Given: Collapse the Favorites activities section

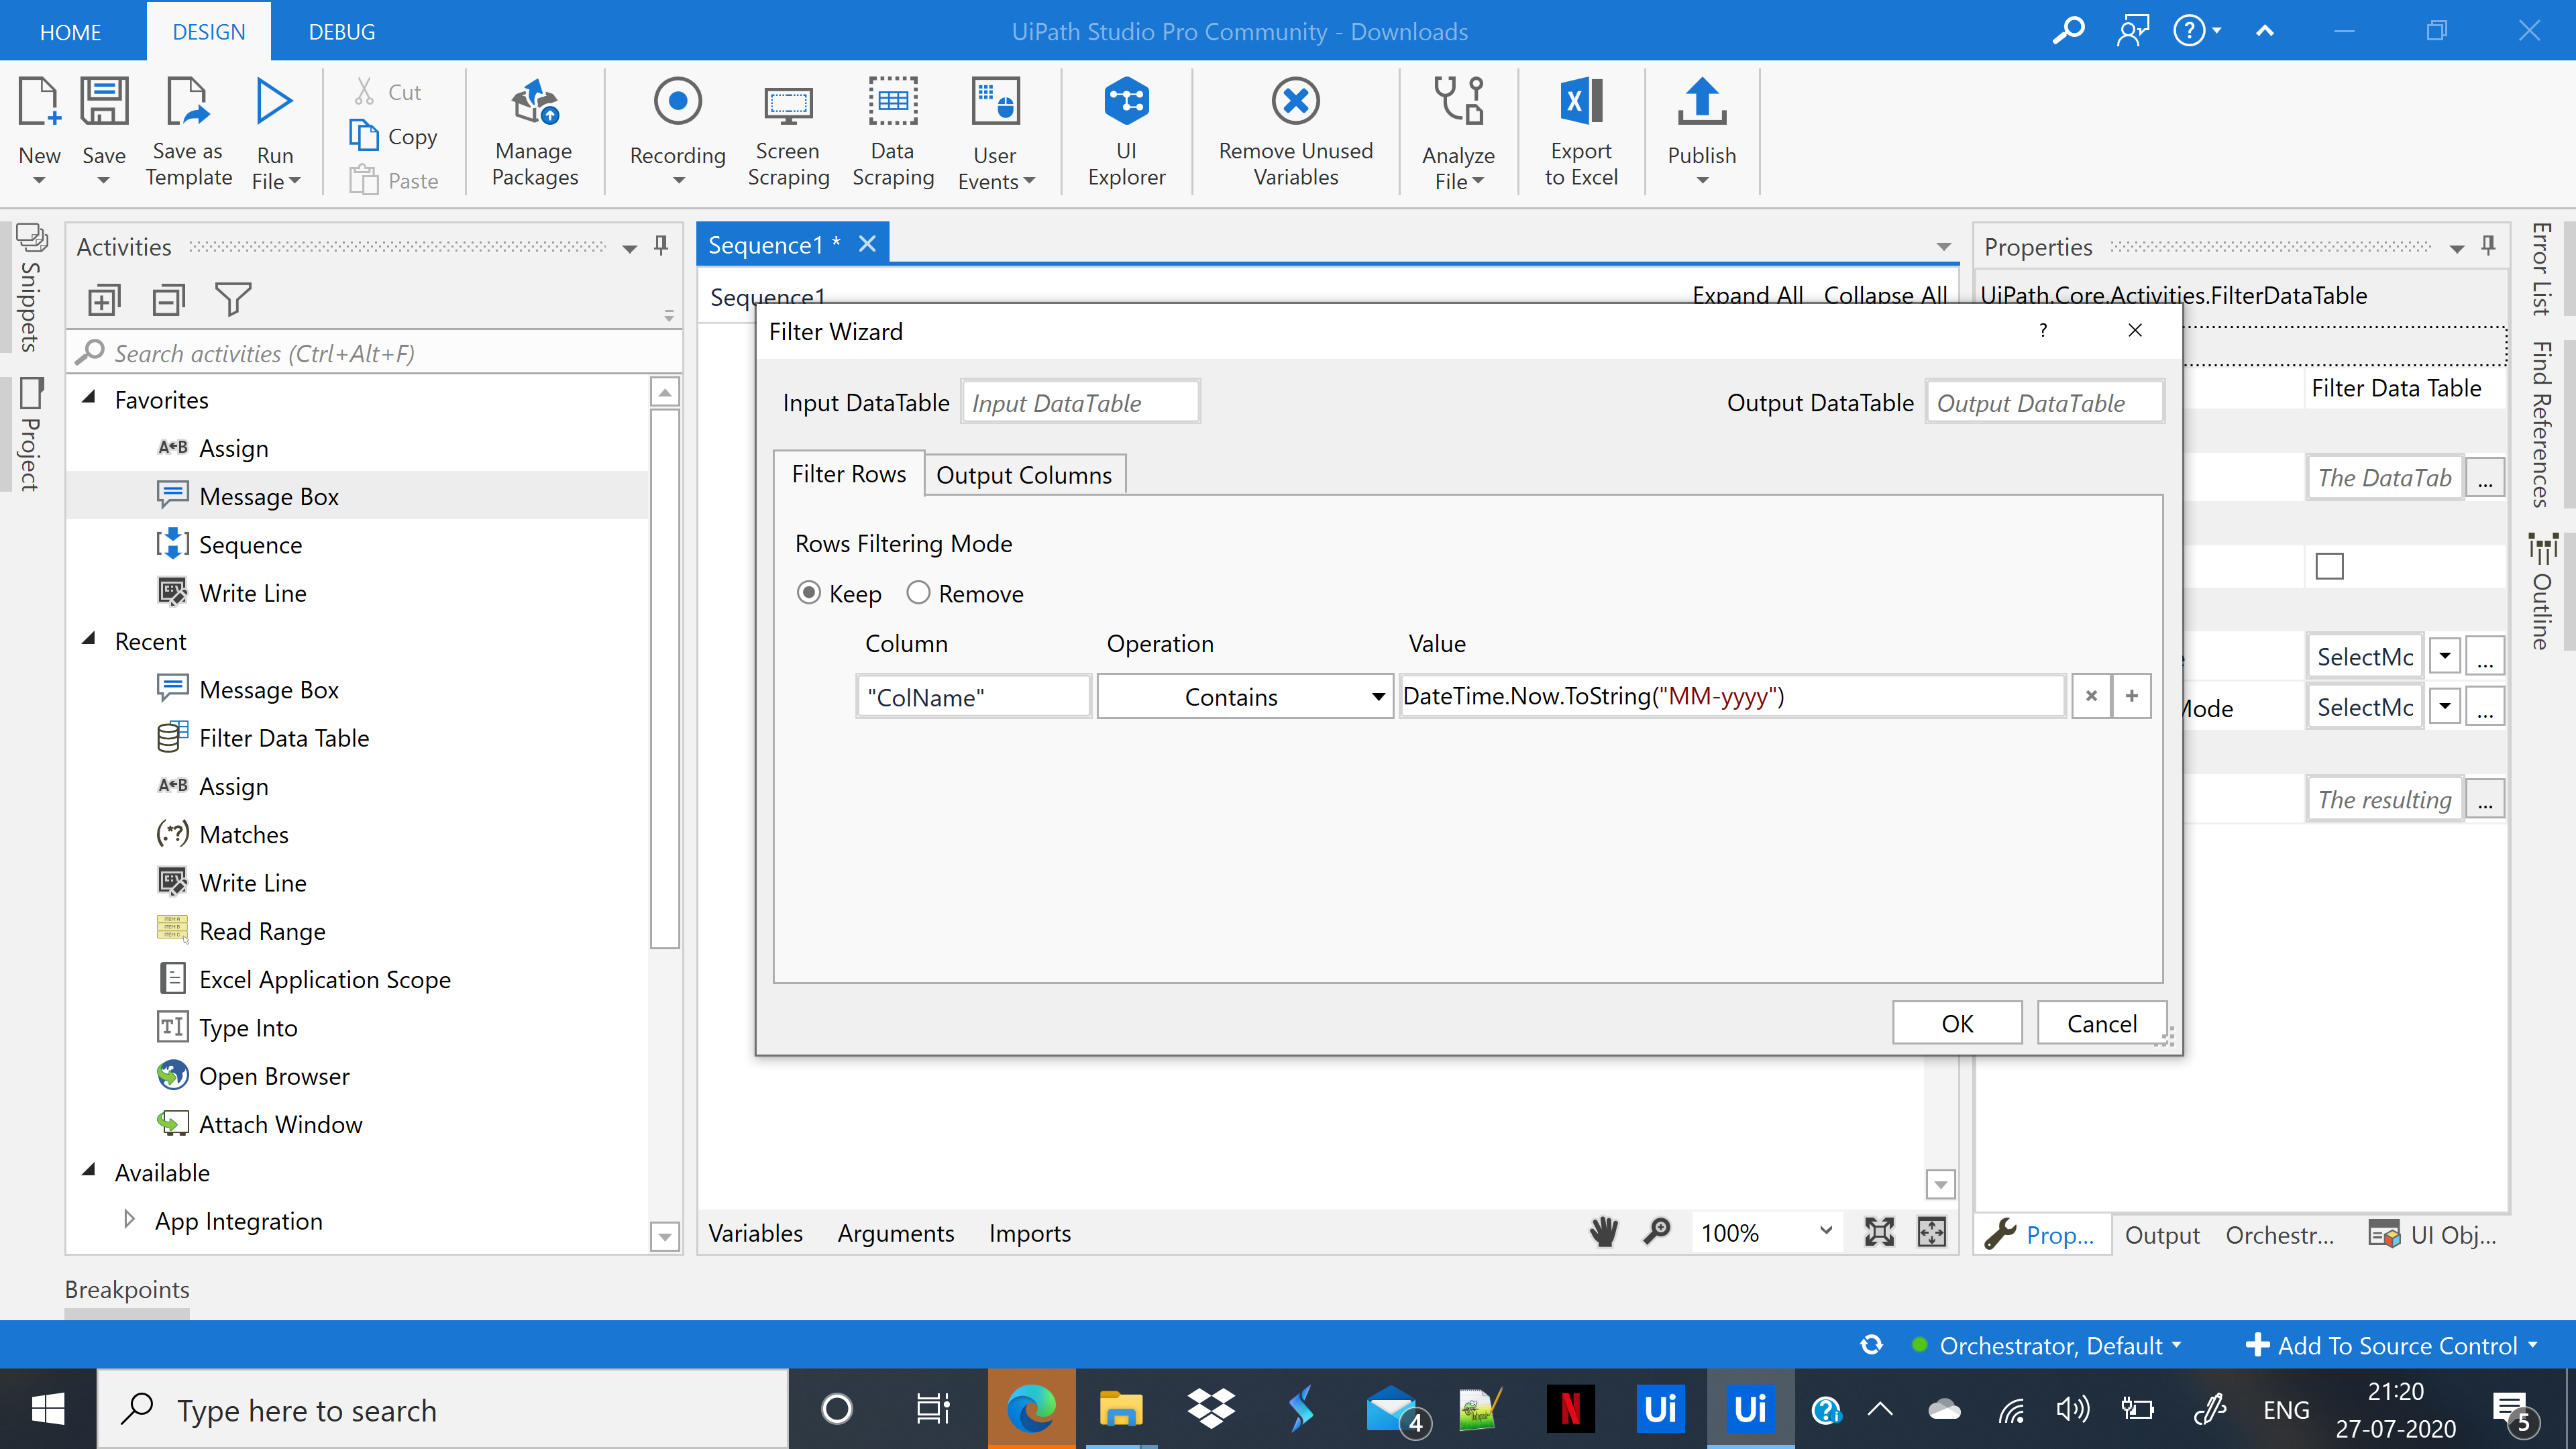Looking at the screenshot, I should coord(89,399).
